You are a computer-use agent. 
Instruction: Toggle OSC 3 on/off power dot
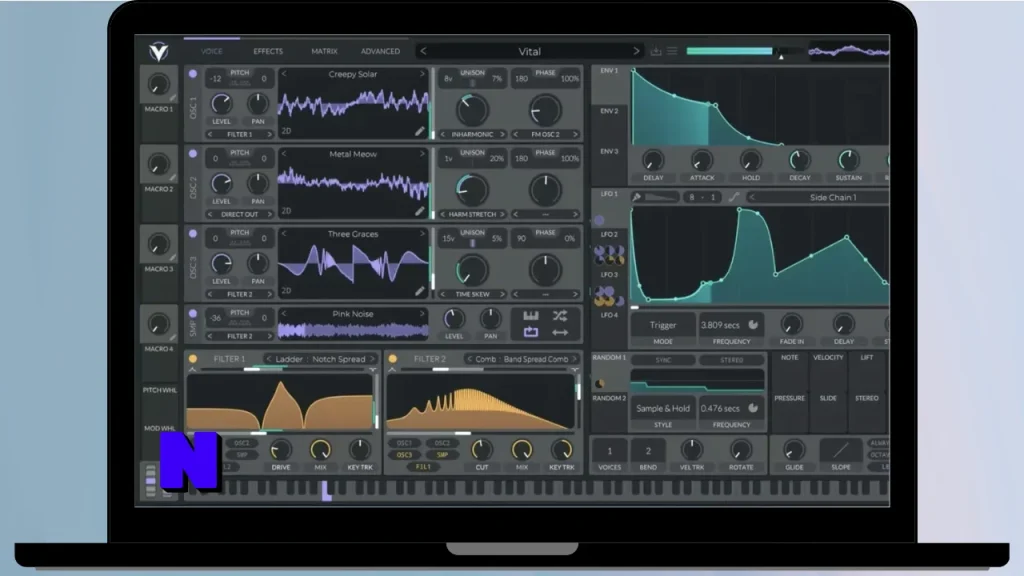[193, 233]
